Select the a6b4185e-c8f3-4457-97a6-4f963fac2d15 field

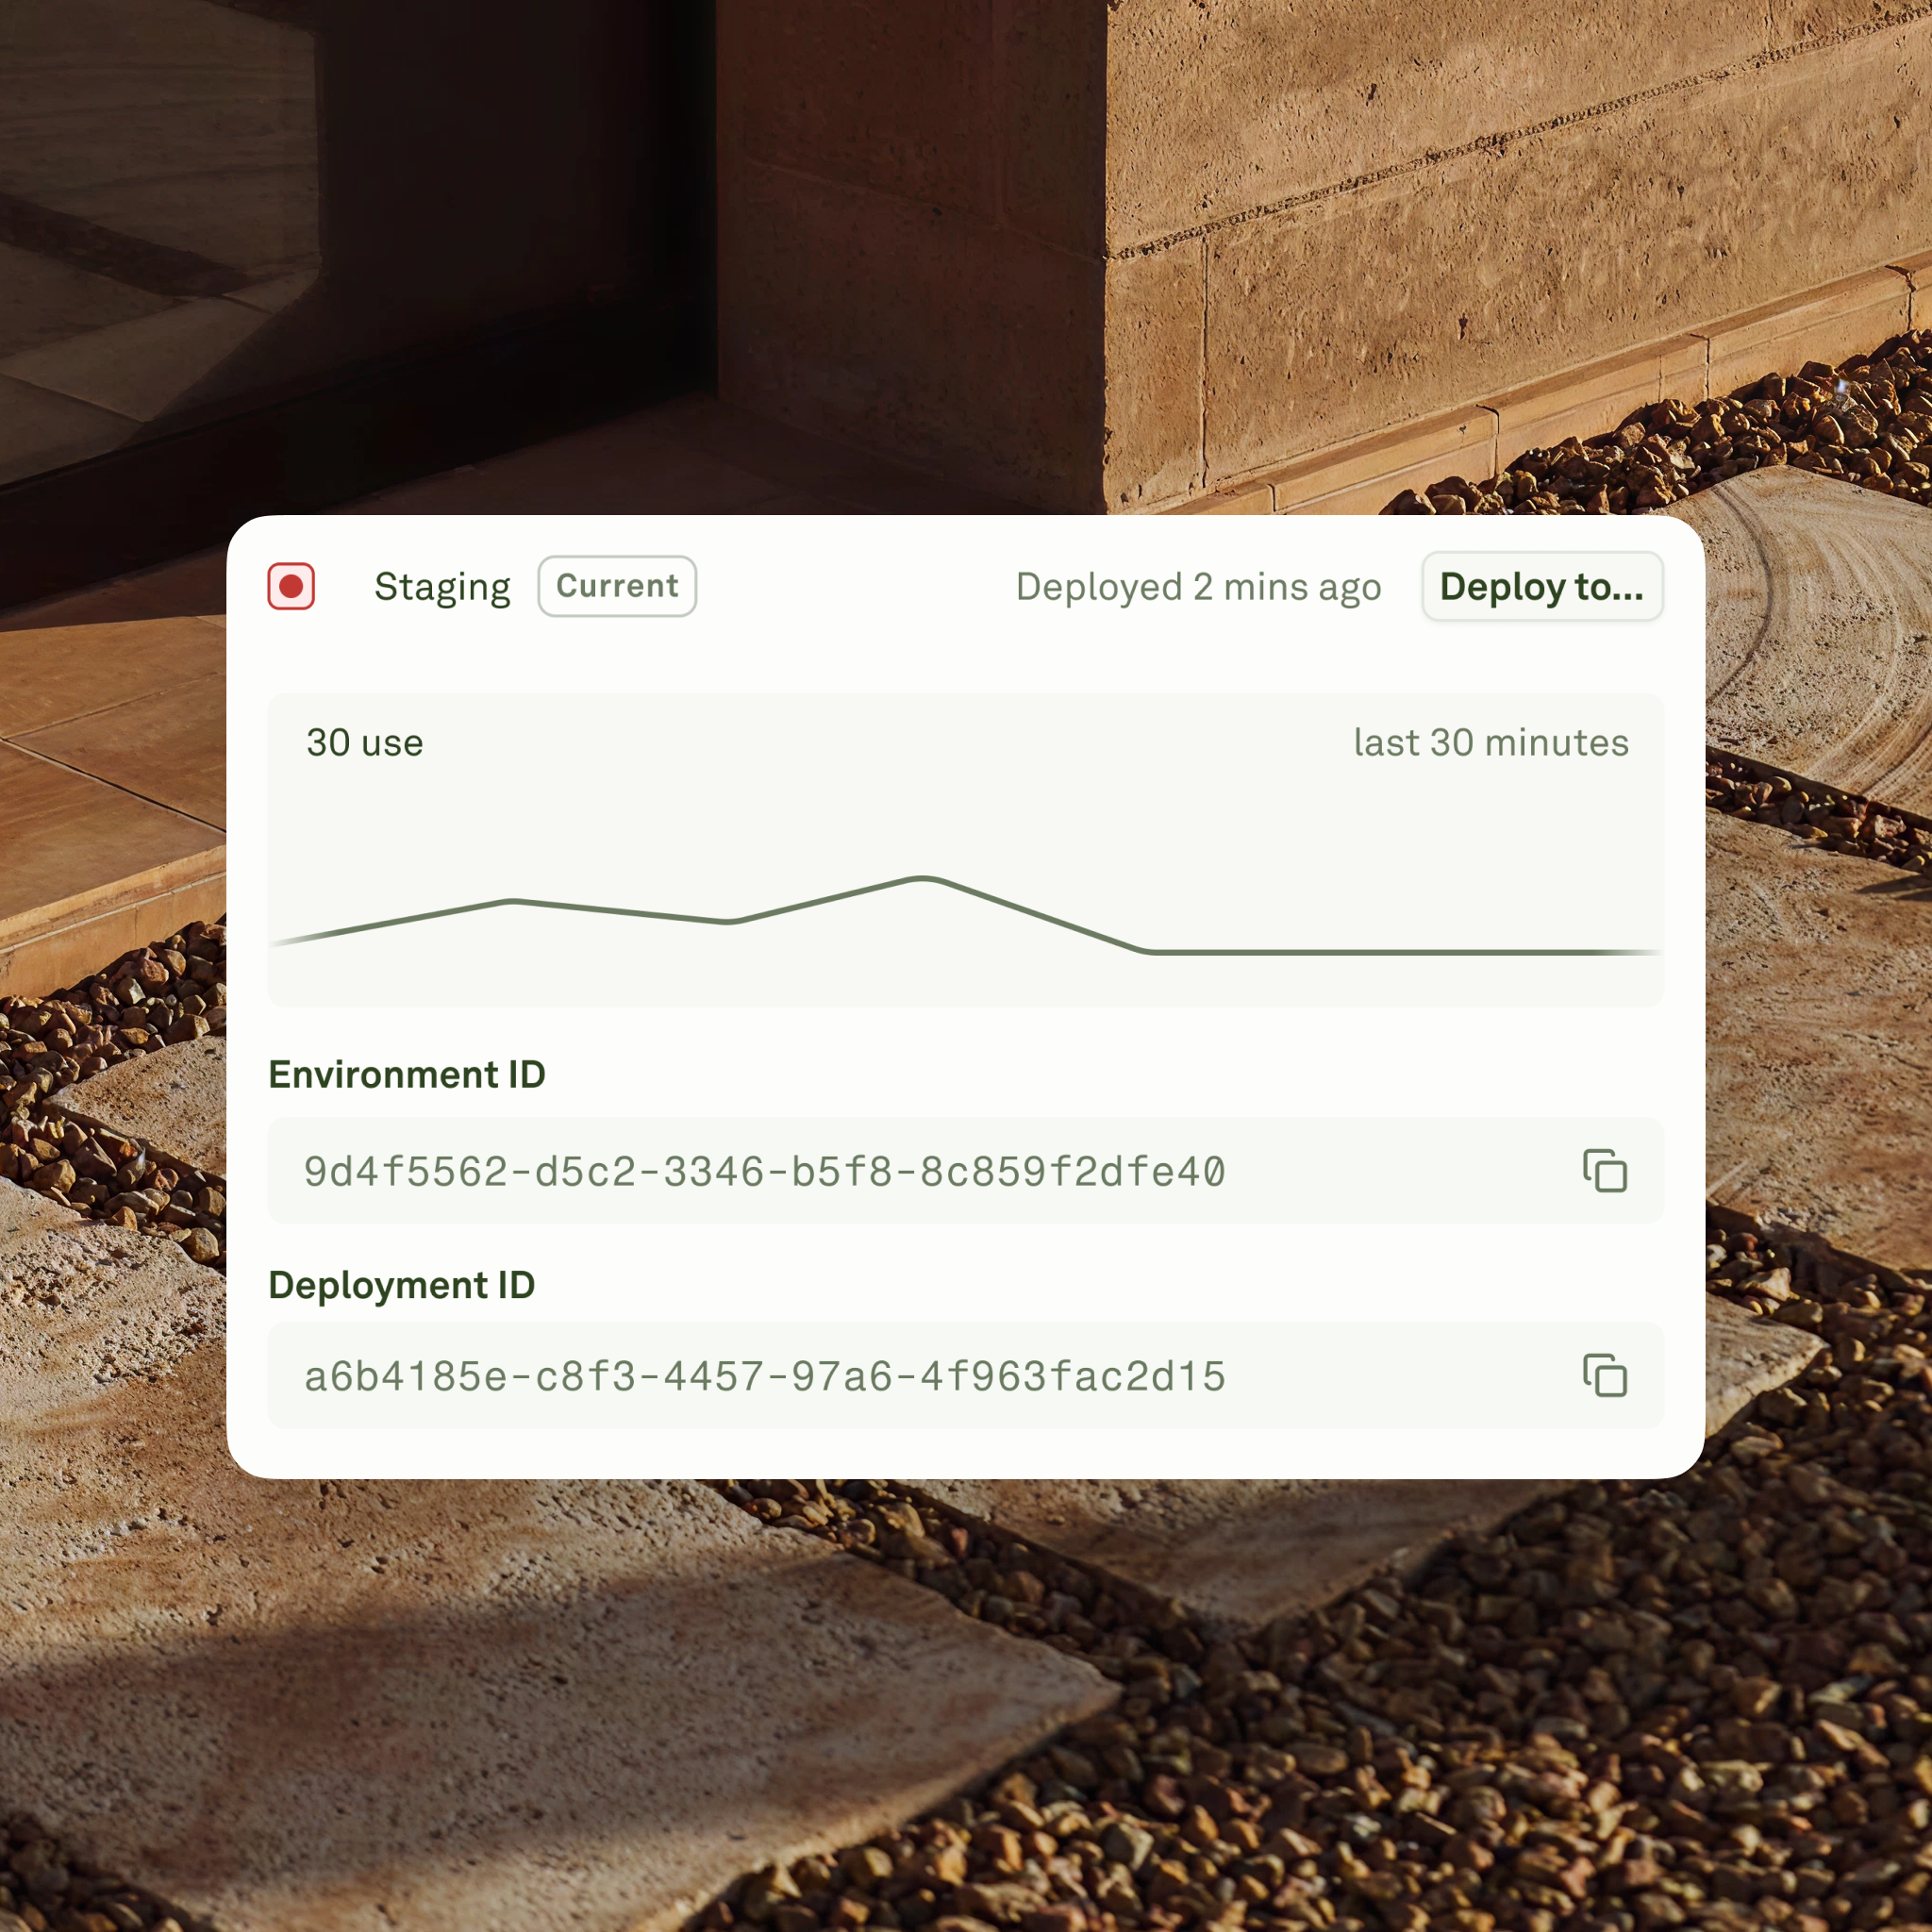pyautogui.click(x=966, y=1376)
